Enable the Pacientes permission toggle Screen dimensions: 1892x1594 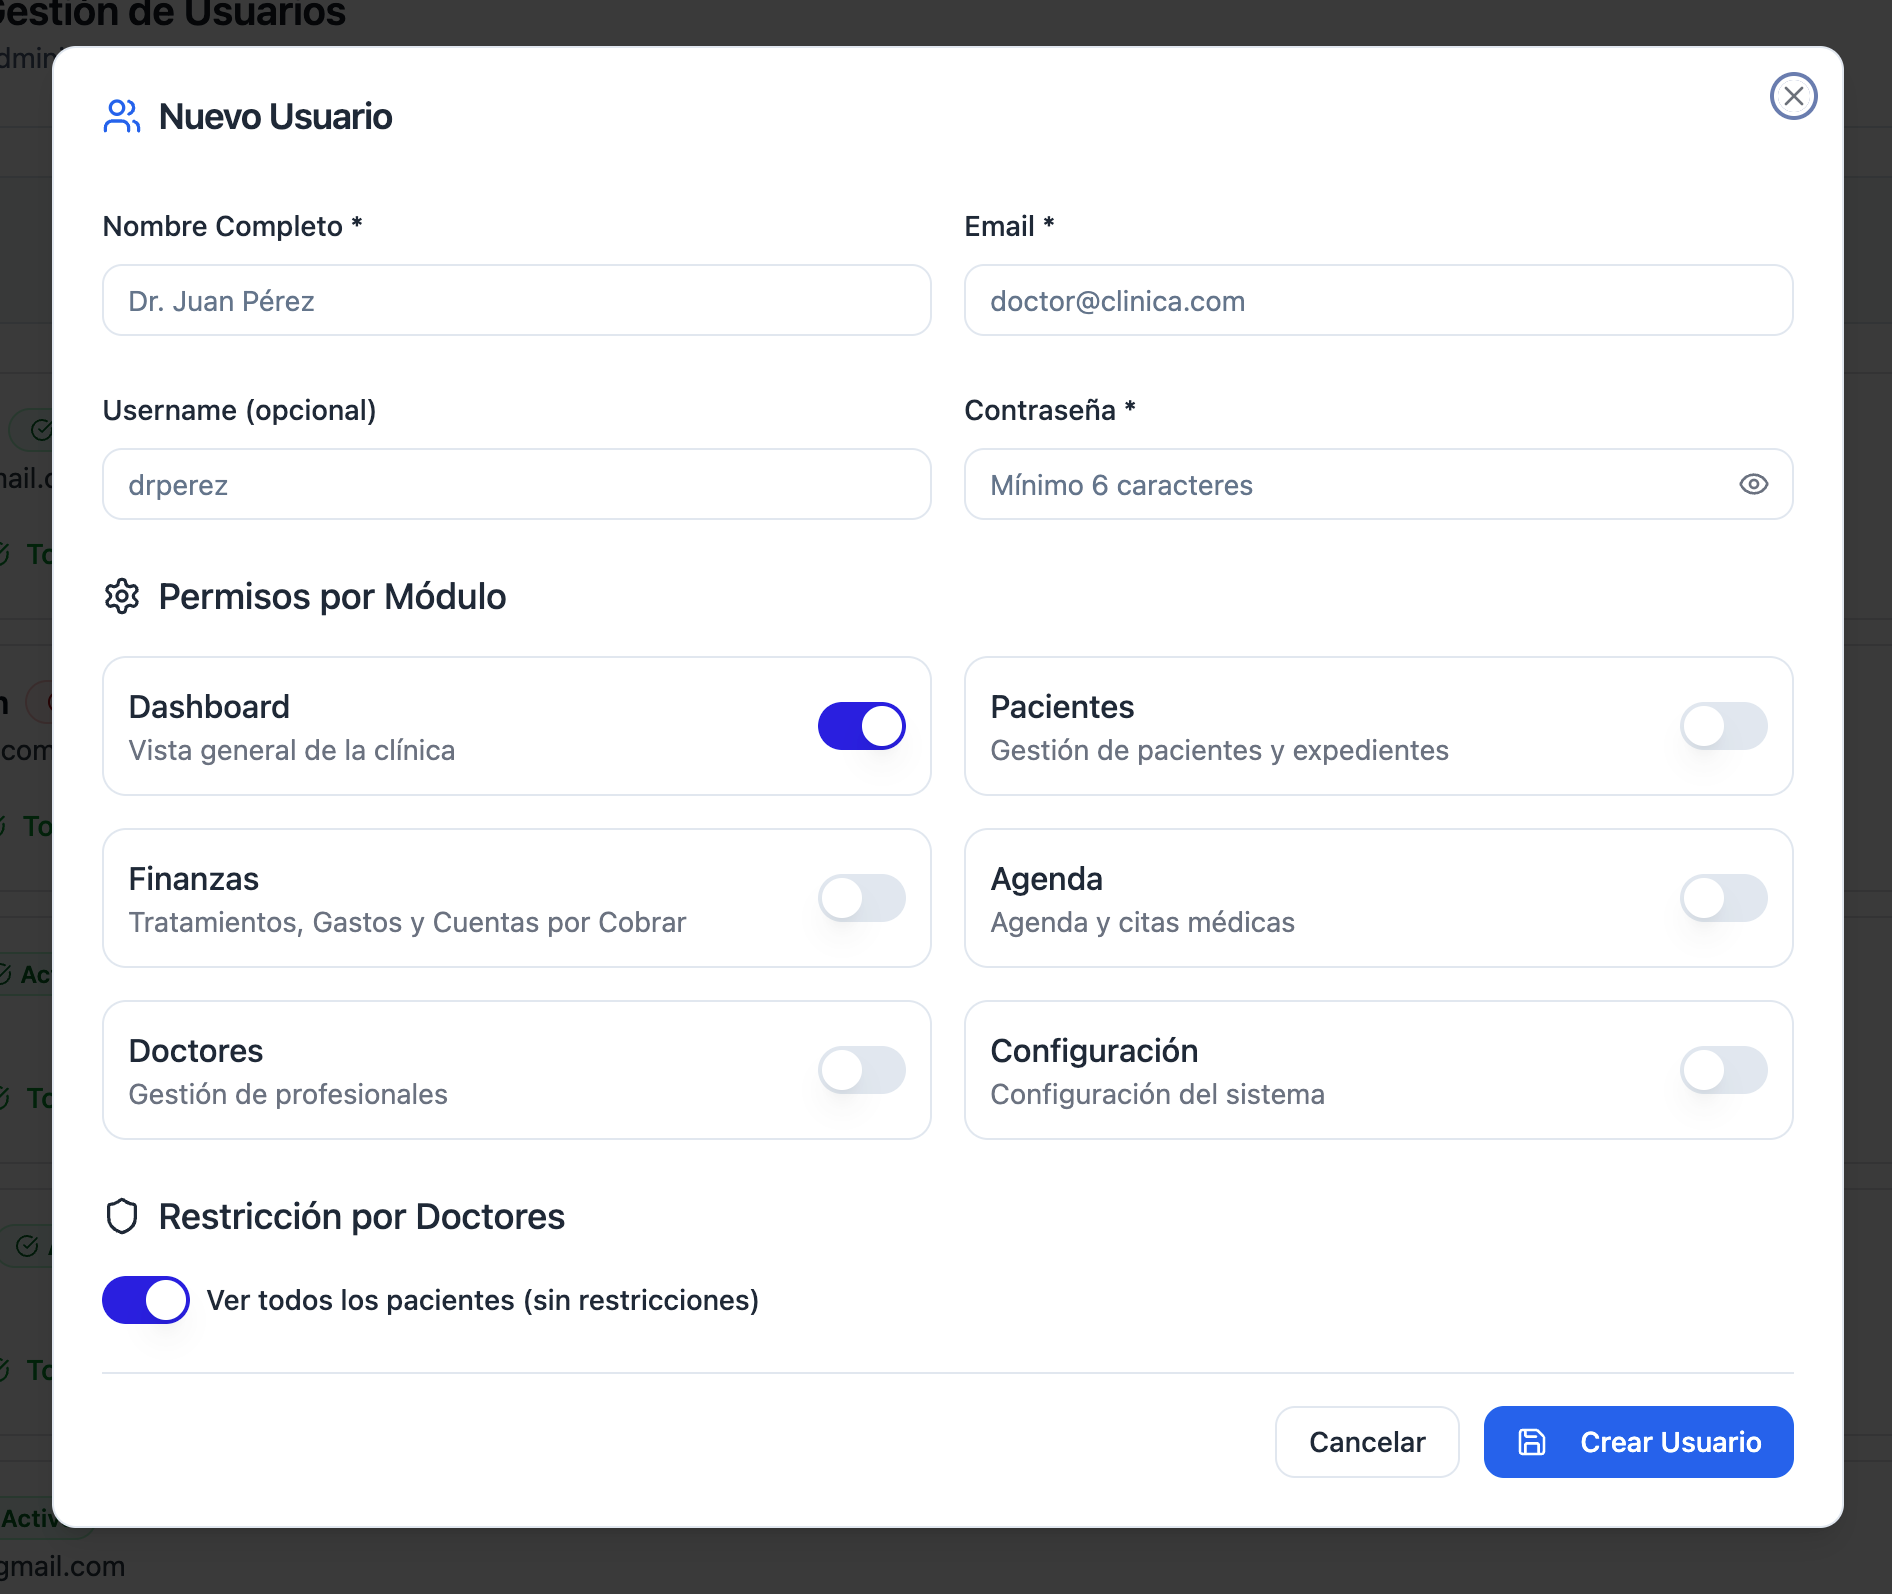click(x=1723, y=726)
